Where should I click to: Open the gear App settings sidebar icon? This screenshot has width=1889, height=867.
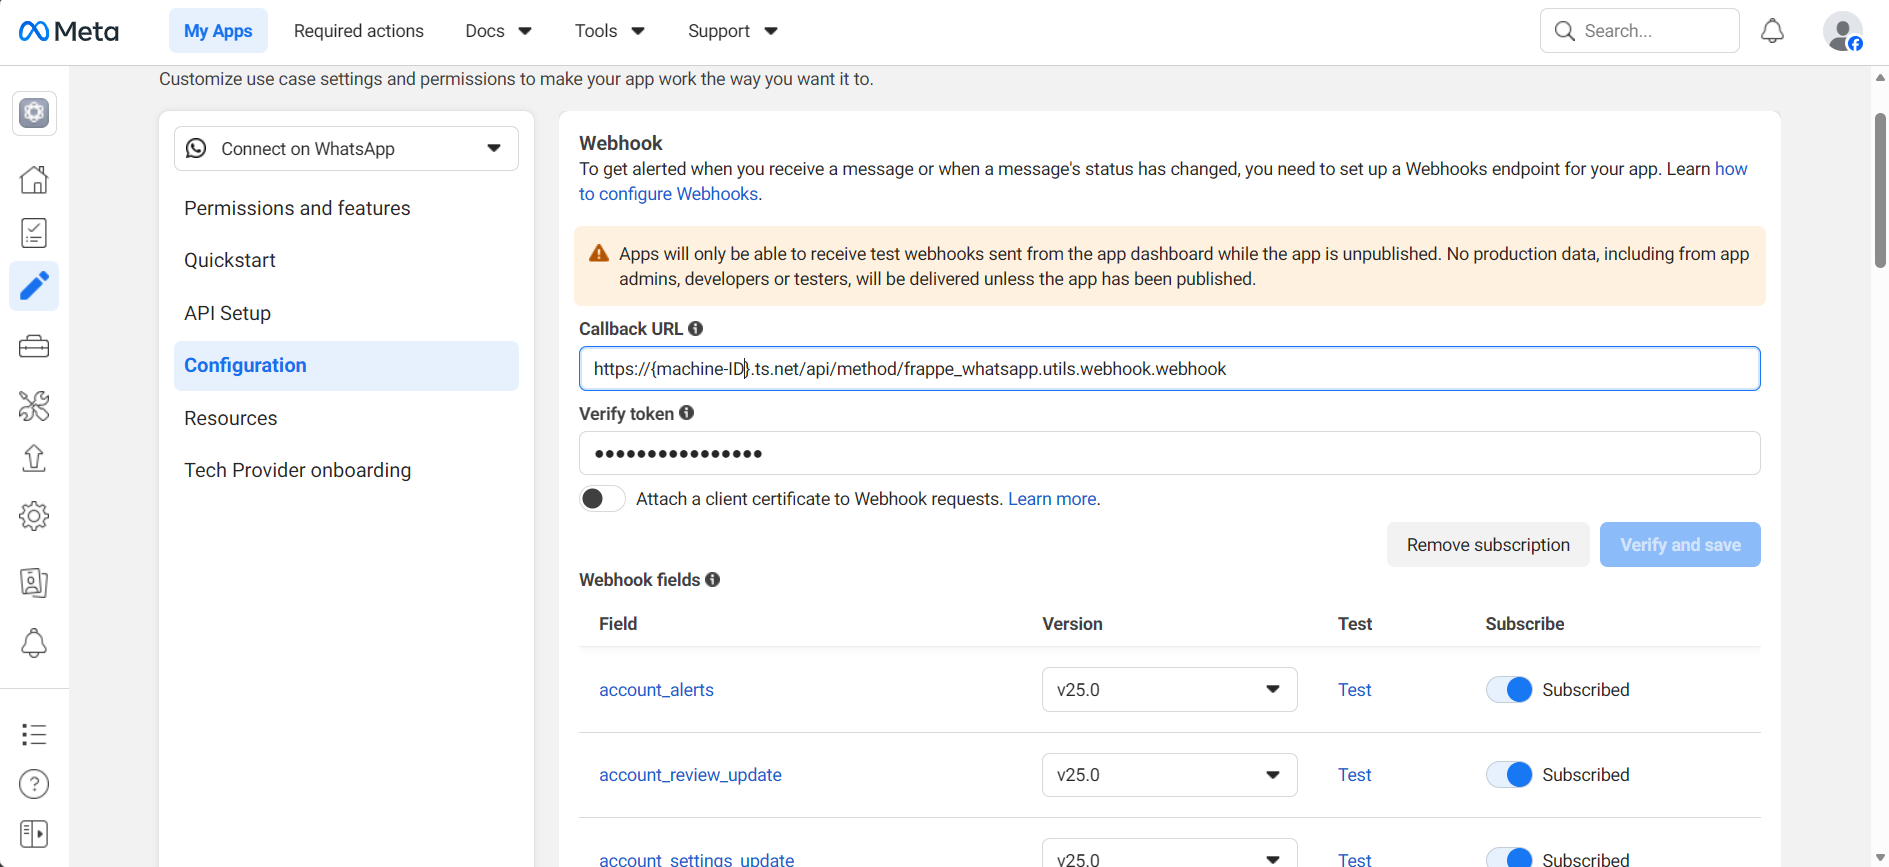pyautogui.click(x=34, y=516)
